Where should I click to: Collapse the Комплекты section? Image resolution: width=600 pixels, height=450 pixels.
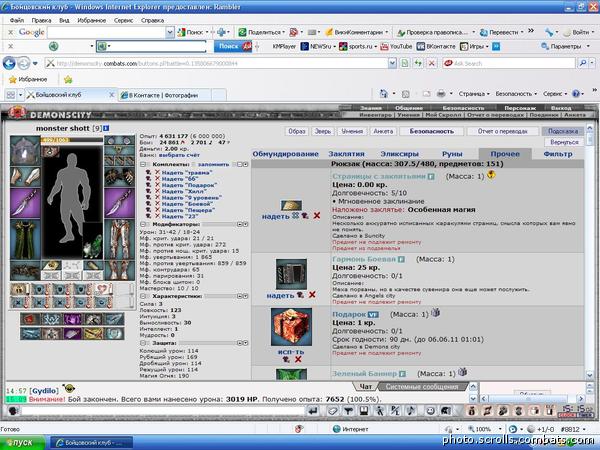click(143, 165)
